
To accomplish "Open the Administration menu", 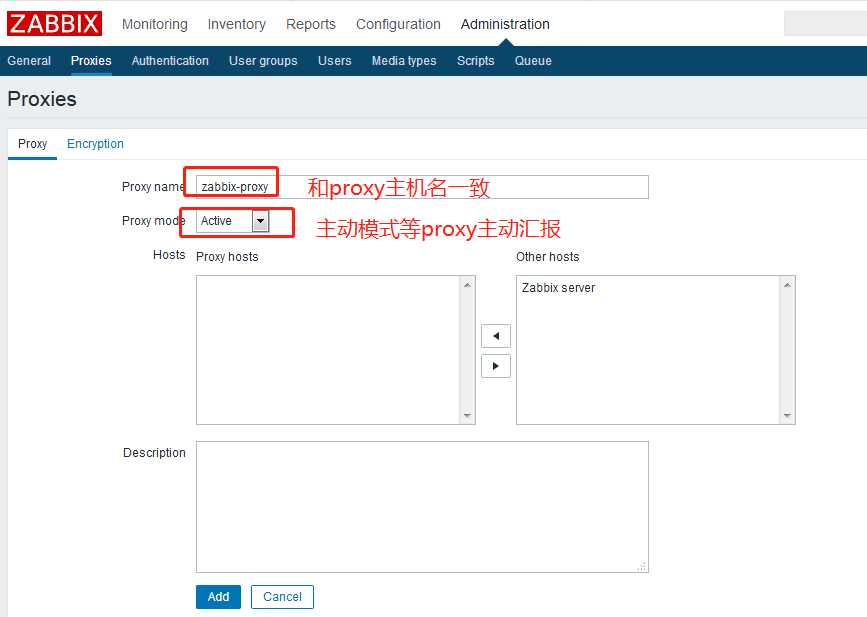I will [x=505, y=24].
